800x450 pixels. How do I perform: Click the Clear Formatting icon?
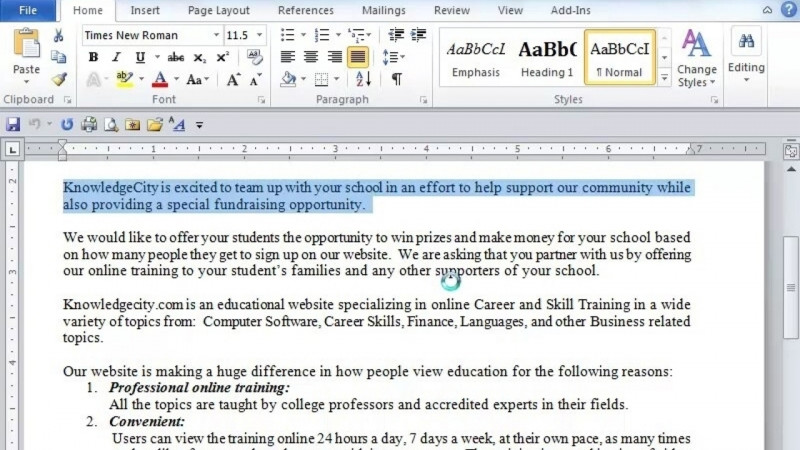point(254,57)
